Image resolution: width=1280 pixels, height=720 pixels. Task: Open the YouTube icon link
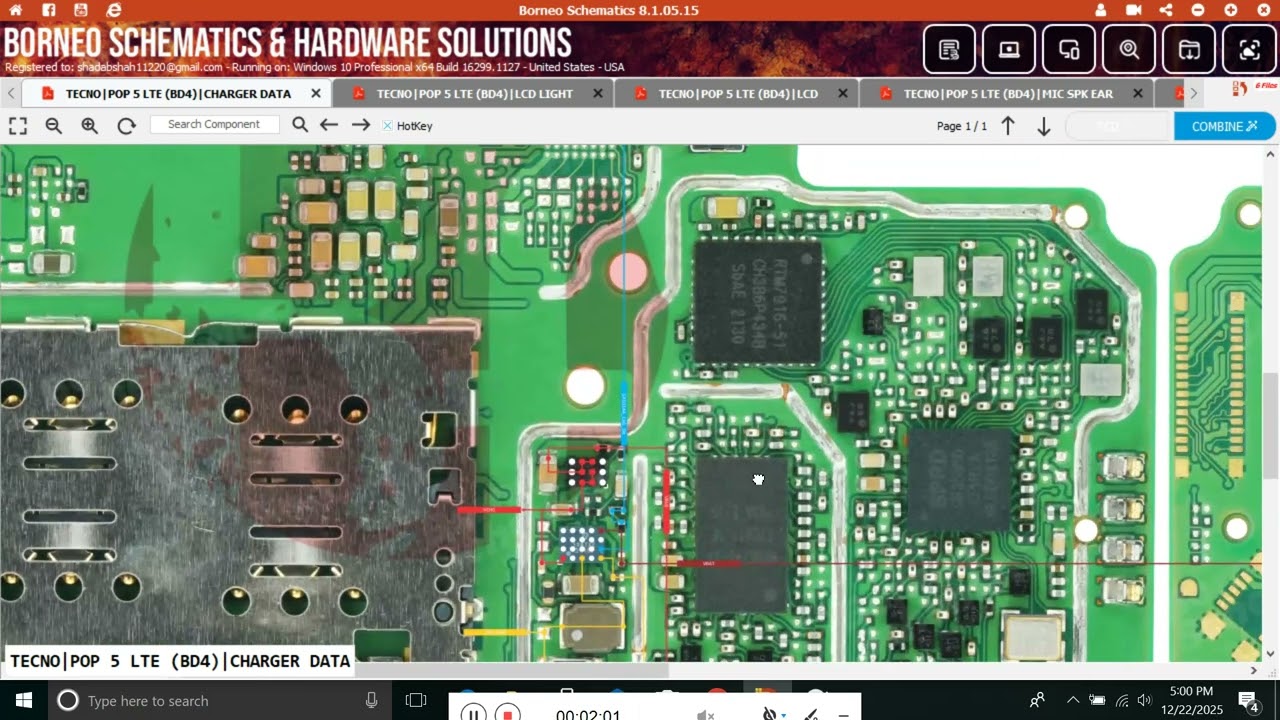pyautogui.click(x=81, y=9)
